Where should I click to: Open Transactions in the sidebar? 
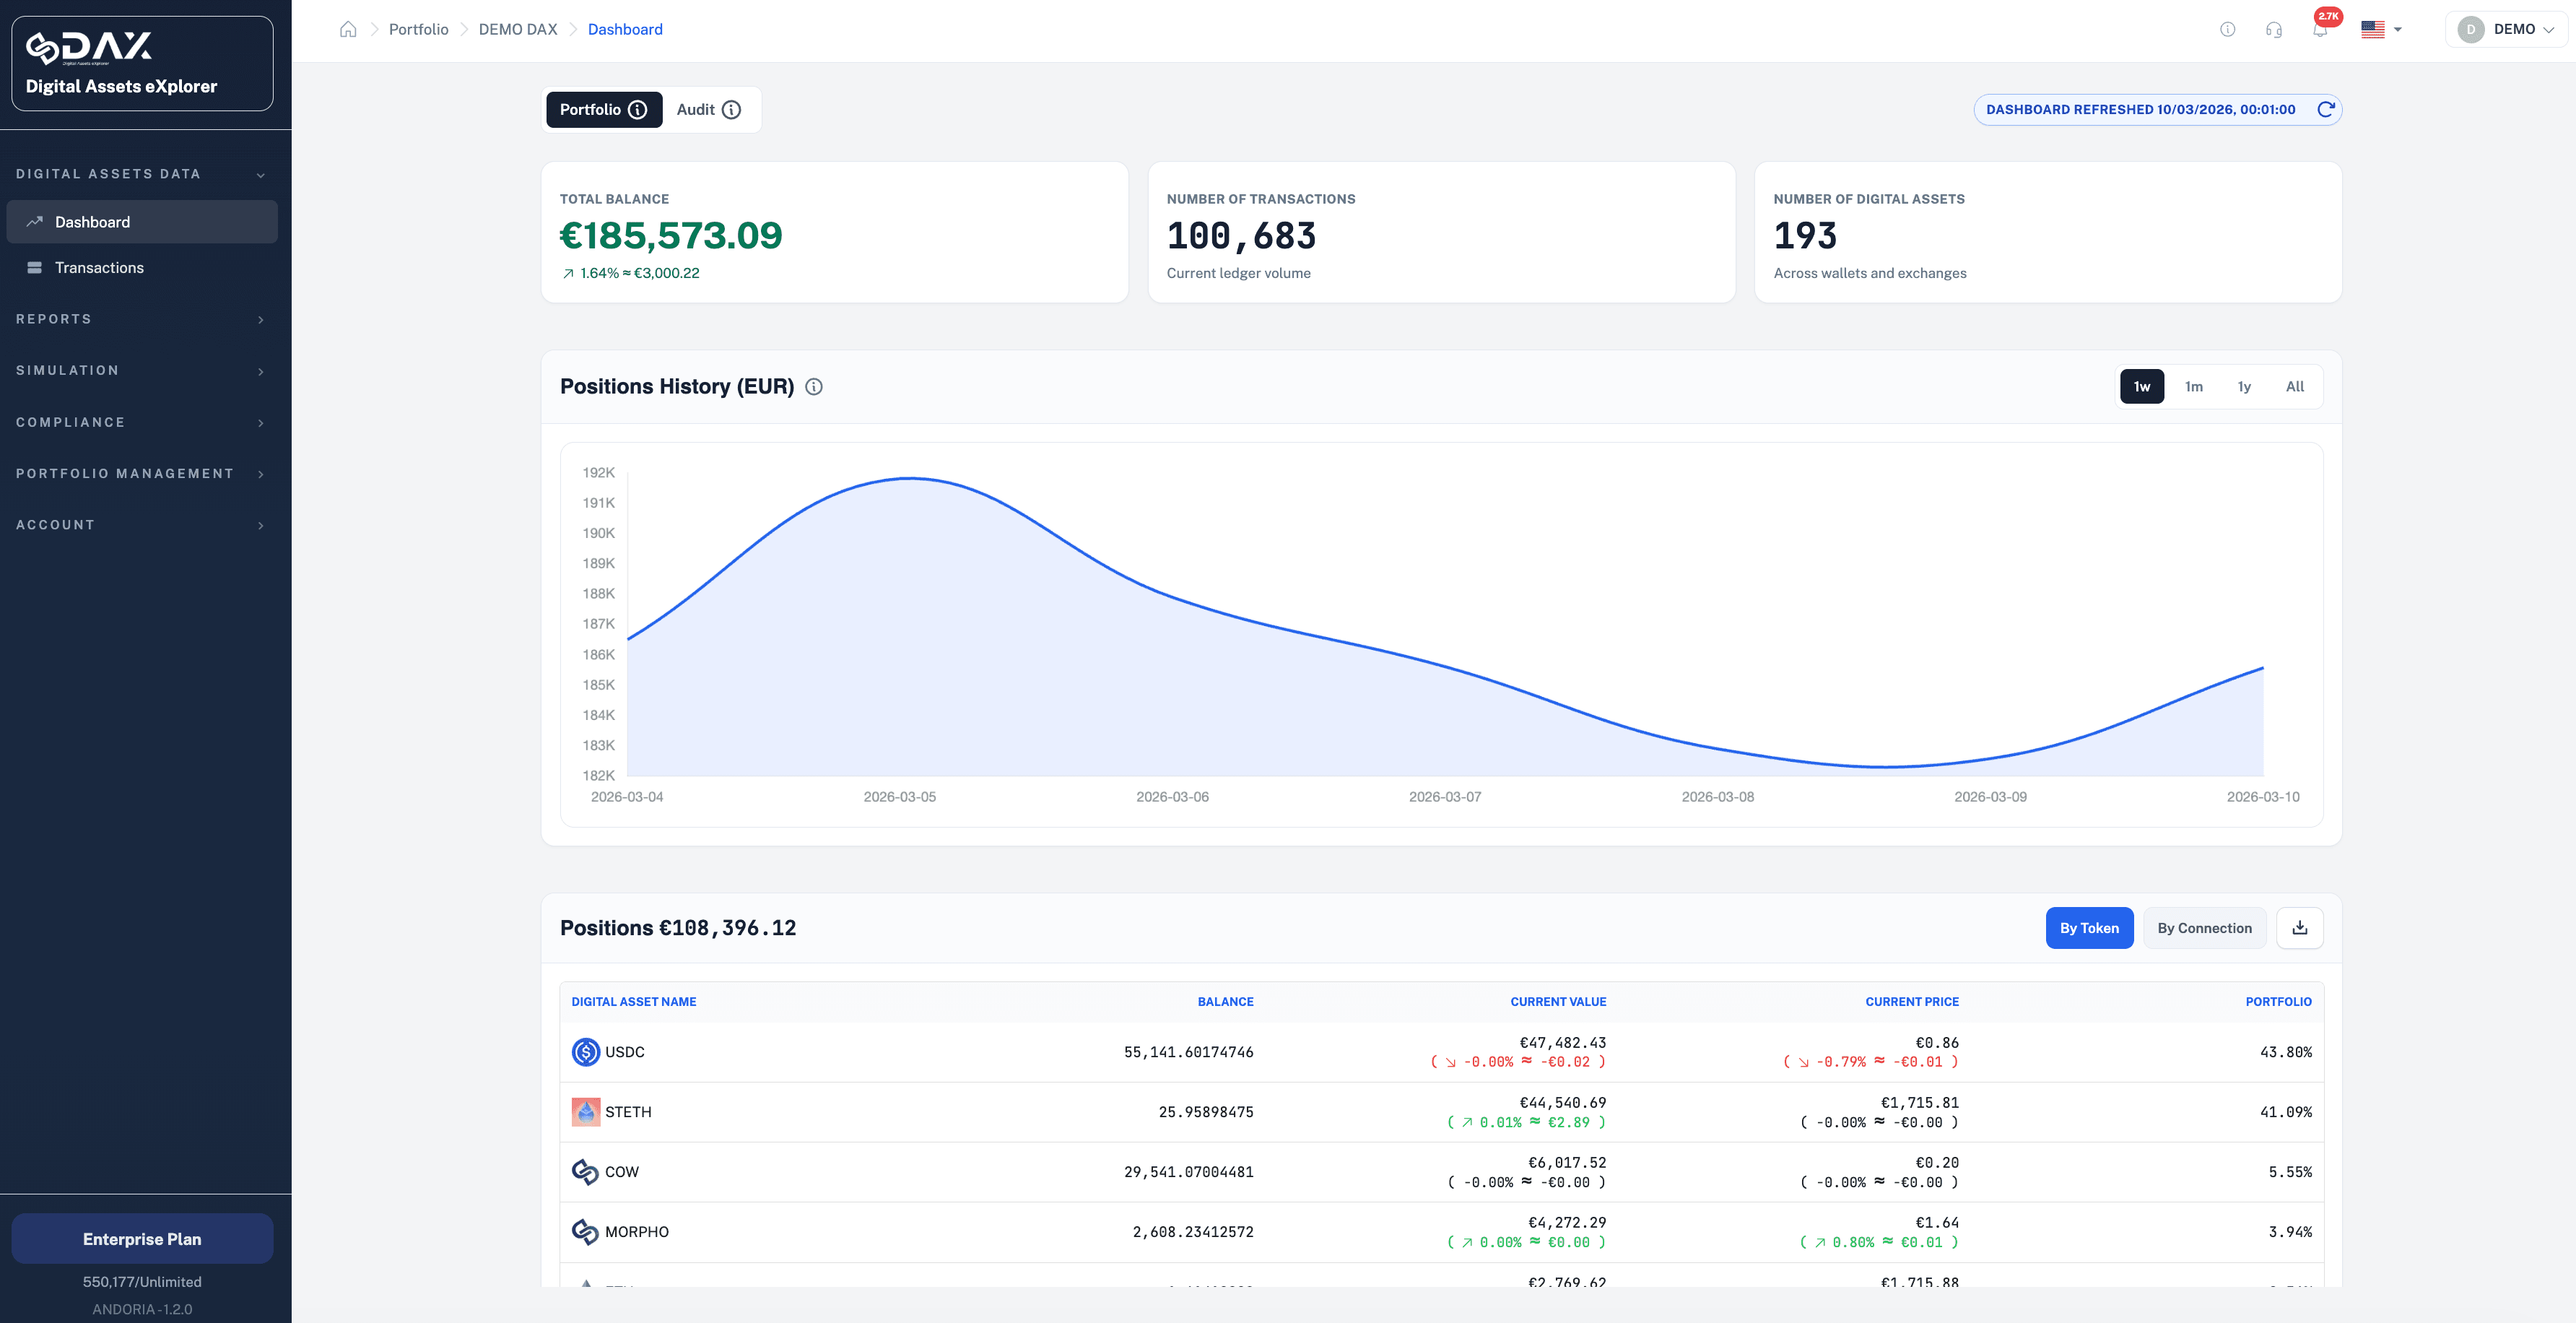coord(99,268)
